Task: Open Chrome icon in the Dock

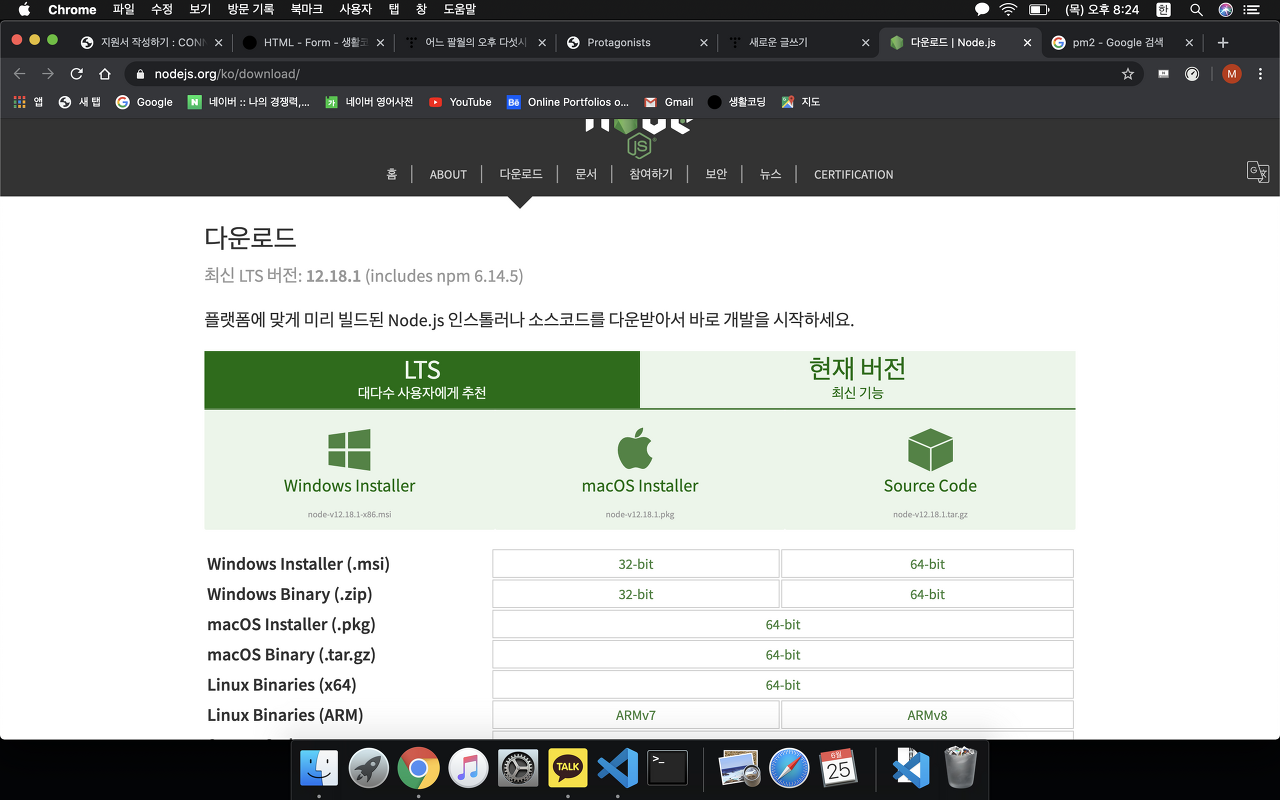Action: click(x=418, y=768)
